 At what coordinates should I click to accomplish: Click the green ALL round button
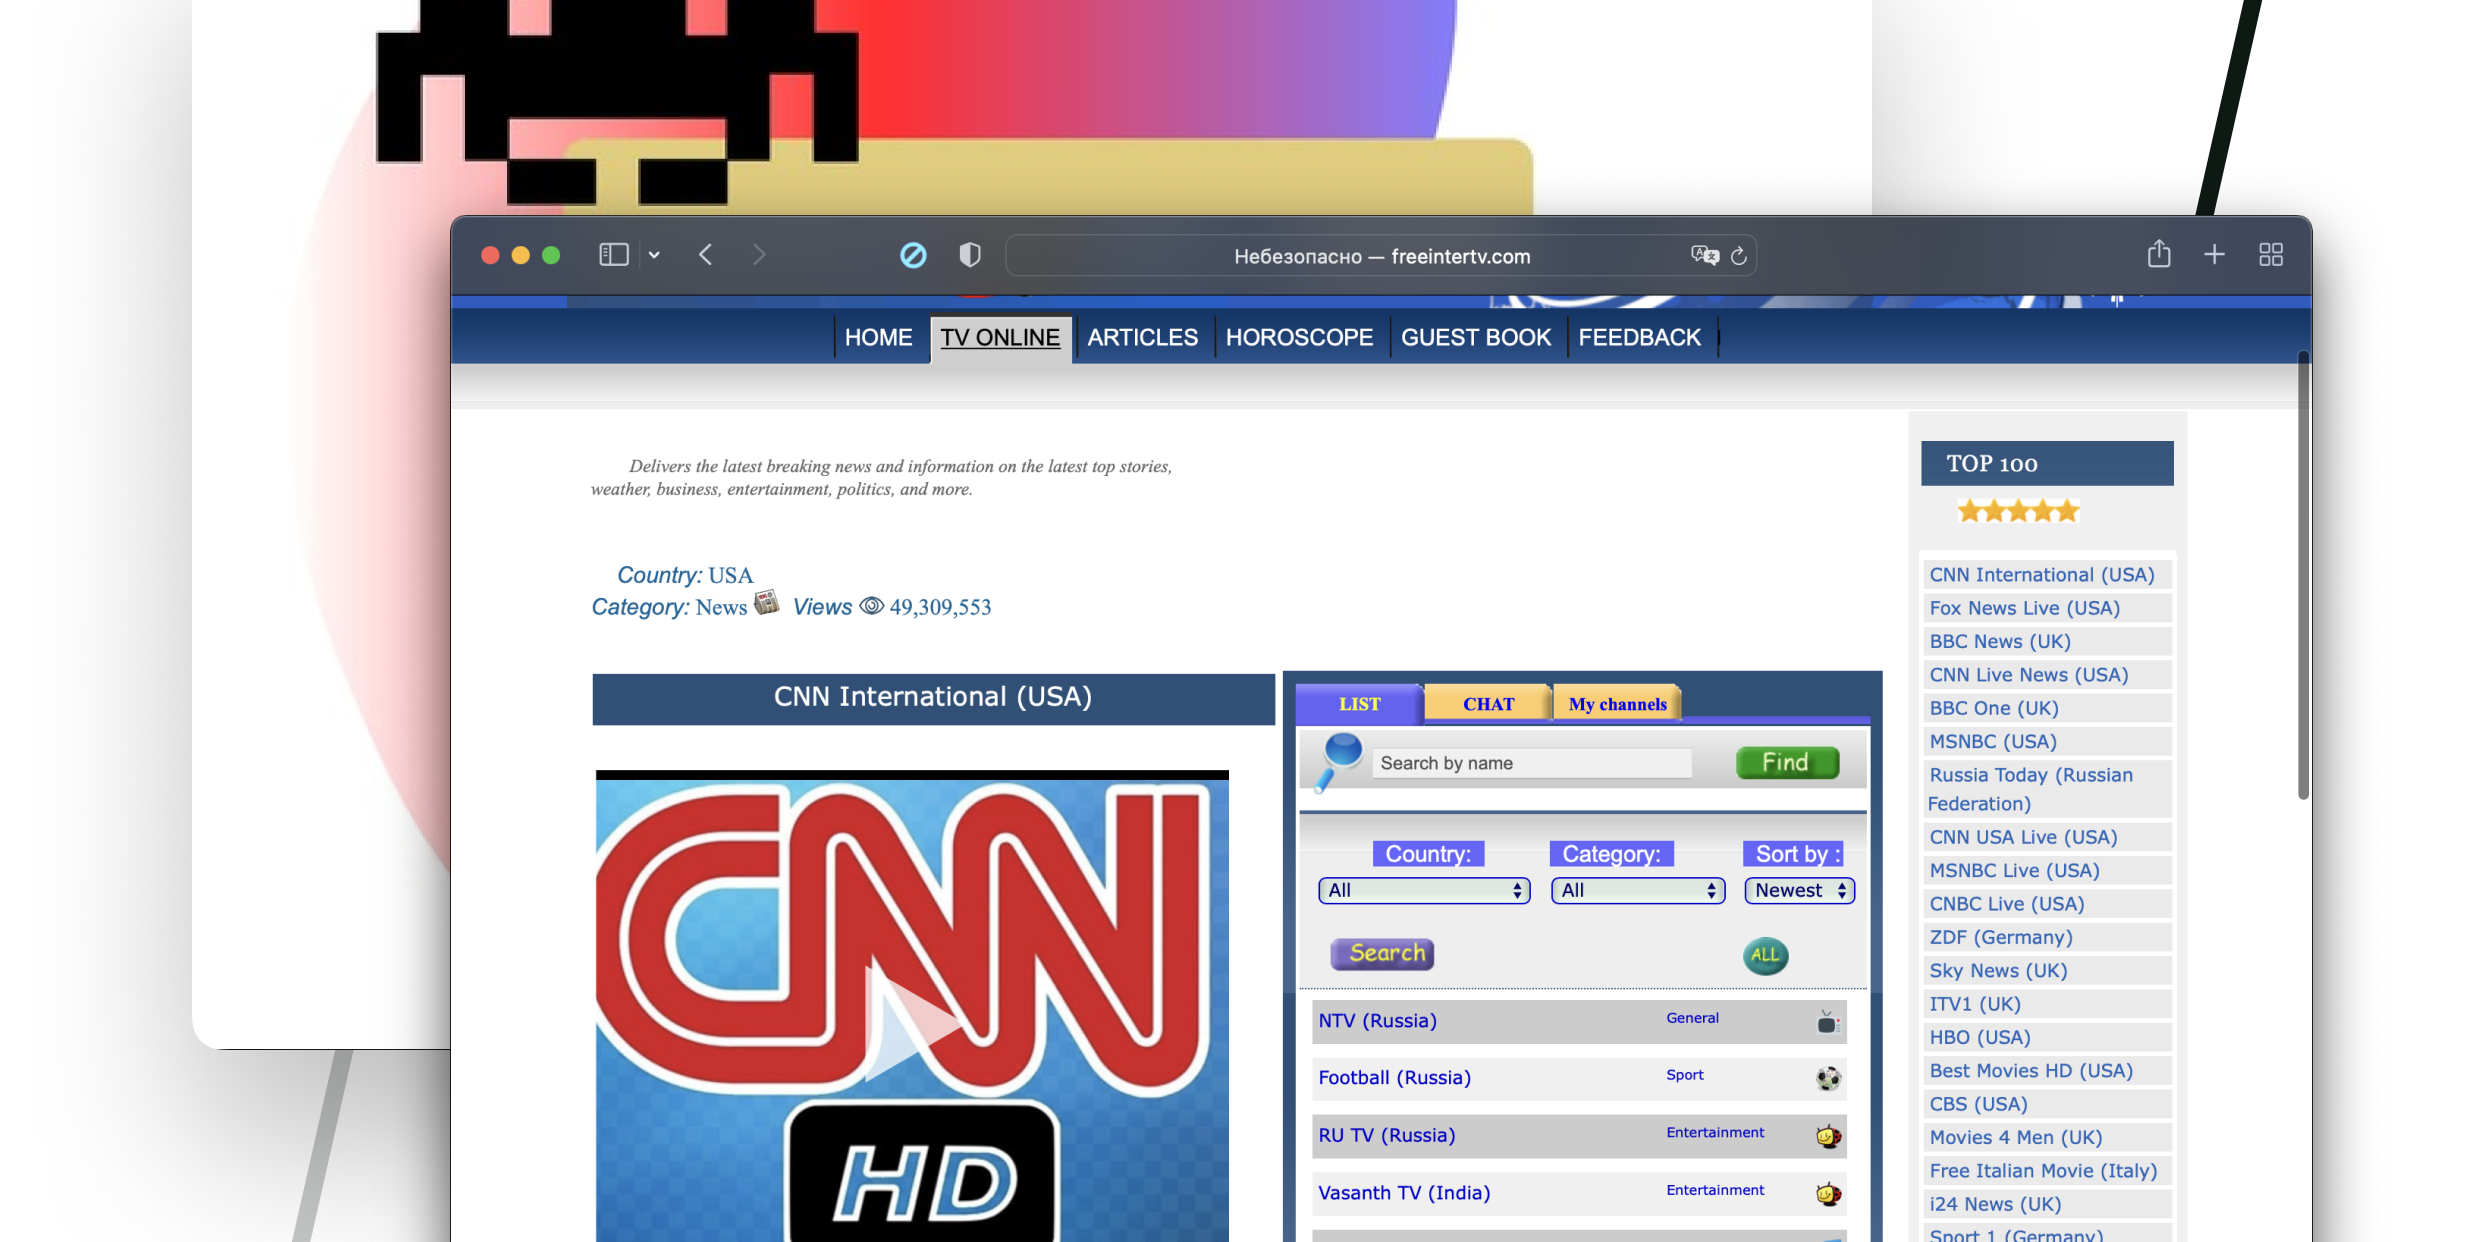pyautogui.click(x=1765, y=955)
